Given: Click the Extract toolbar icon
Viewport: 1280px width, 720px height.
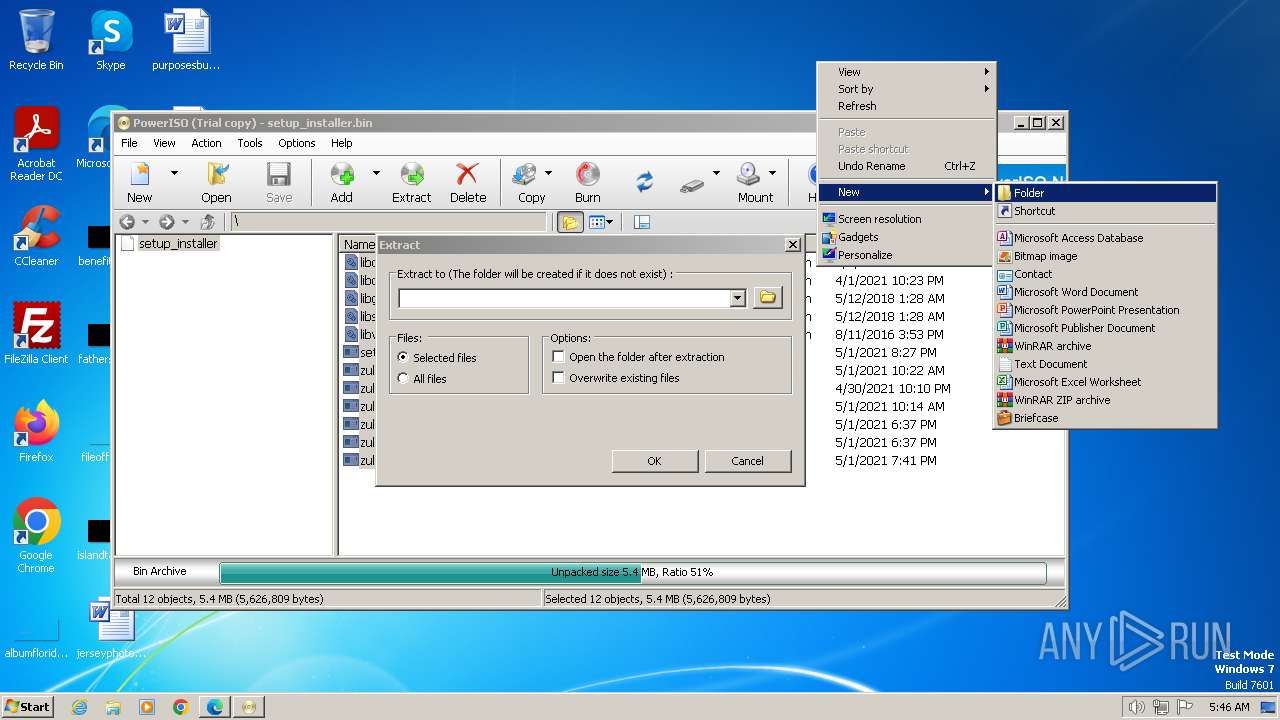Looking at the screenshot, I should coord(411,182).
